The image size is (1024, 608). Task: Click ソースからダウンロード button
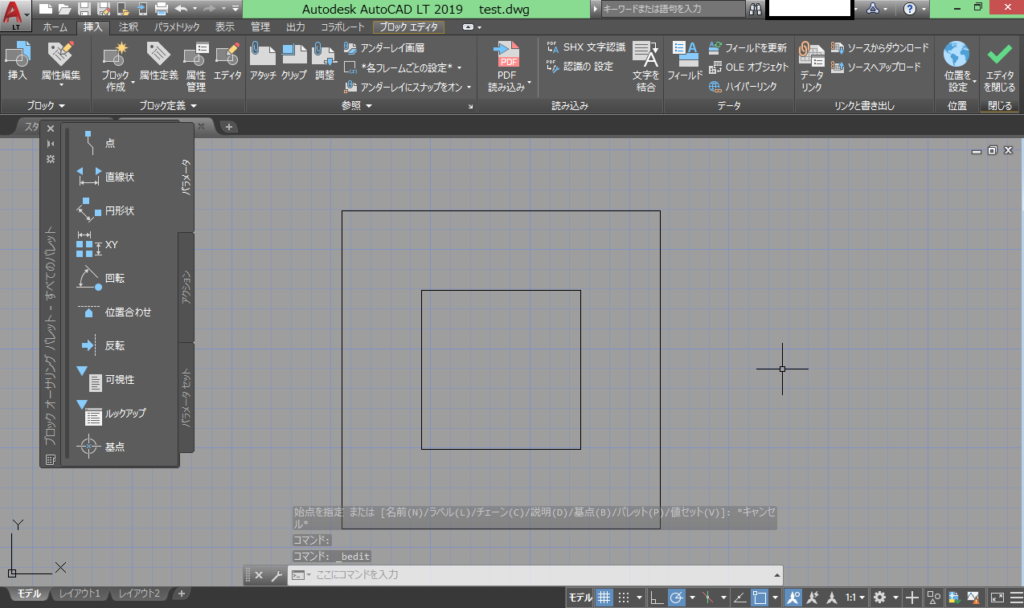pyautogui.click(x=880, y=48)
